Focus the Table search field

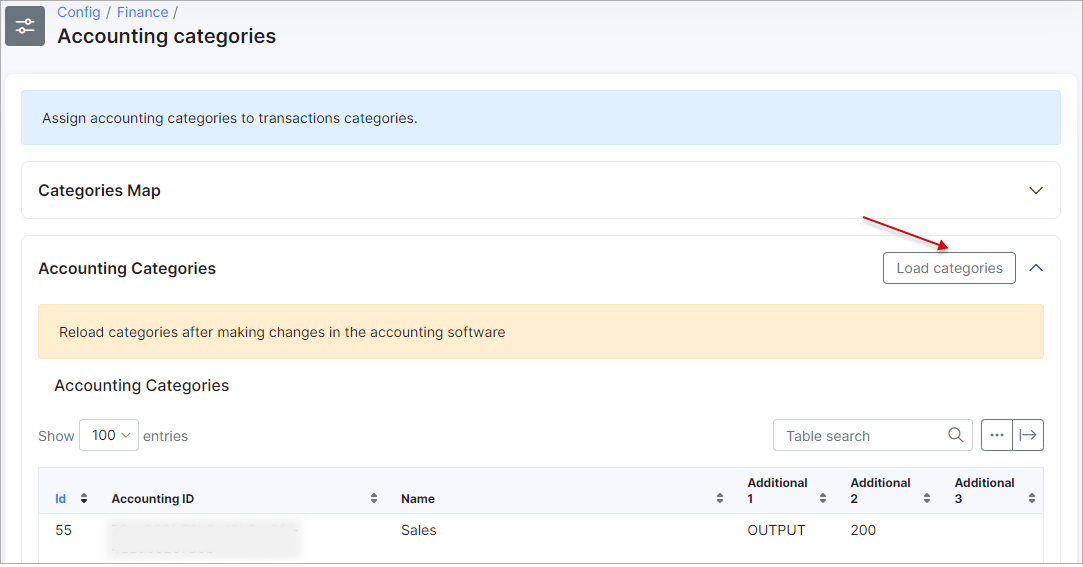click(872, 435)
